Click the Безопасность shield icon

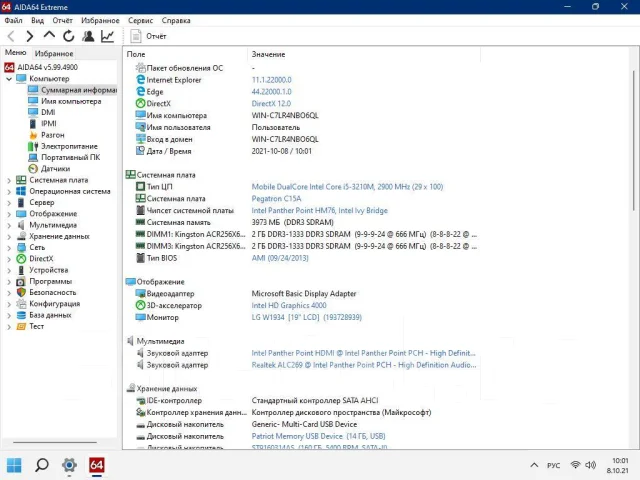click(x=21, y=293)
